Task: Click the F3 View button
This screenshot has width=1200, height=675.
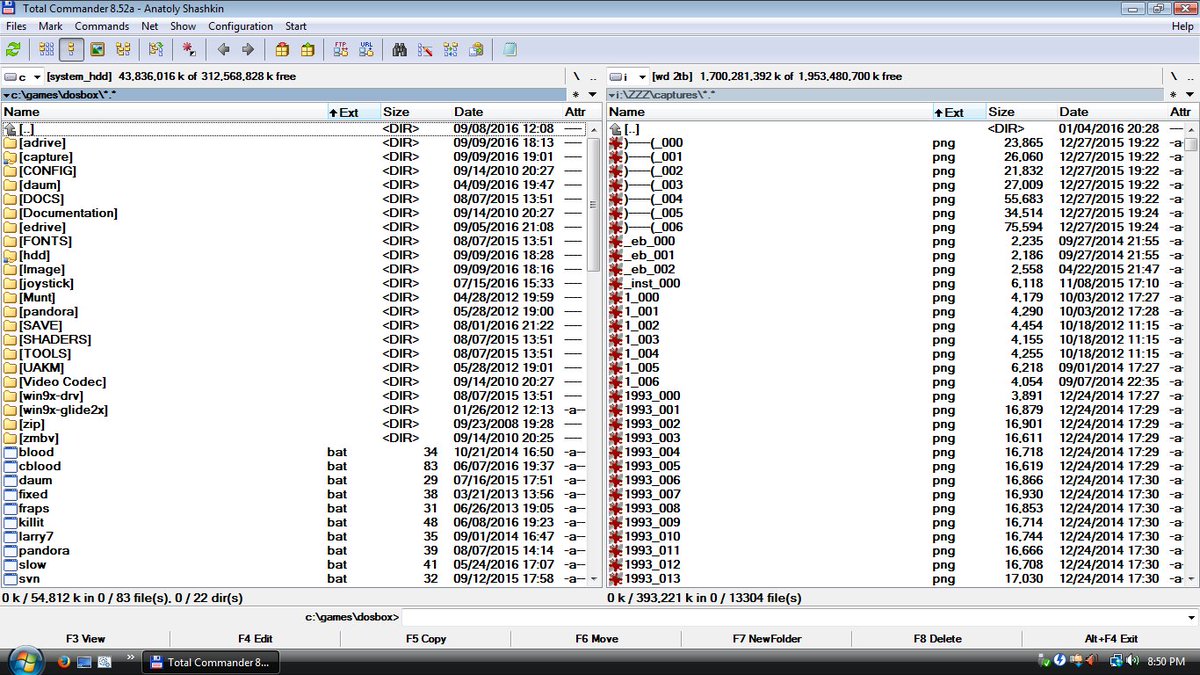Action: coord(85,638)
